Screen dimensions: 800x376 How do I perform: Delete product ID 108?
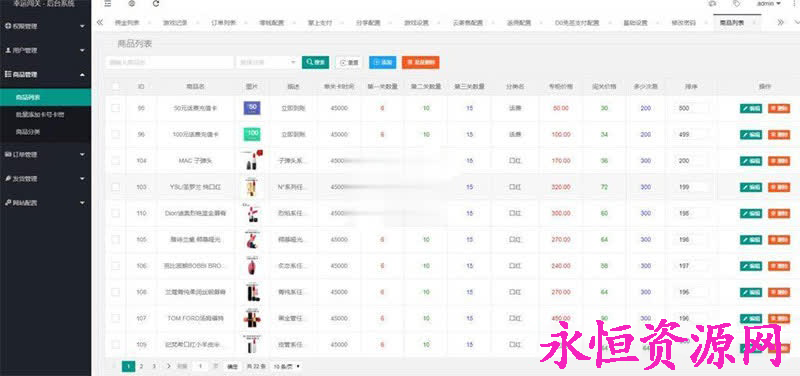click(x=779, y=292)
